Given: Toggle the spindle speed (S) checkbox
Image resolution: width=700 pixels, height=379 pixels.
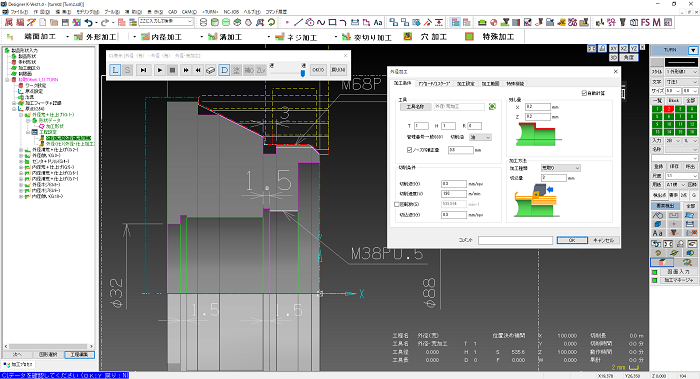Looking at the screenshot, I should 396,204.
